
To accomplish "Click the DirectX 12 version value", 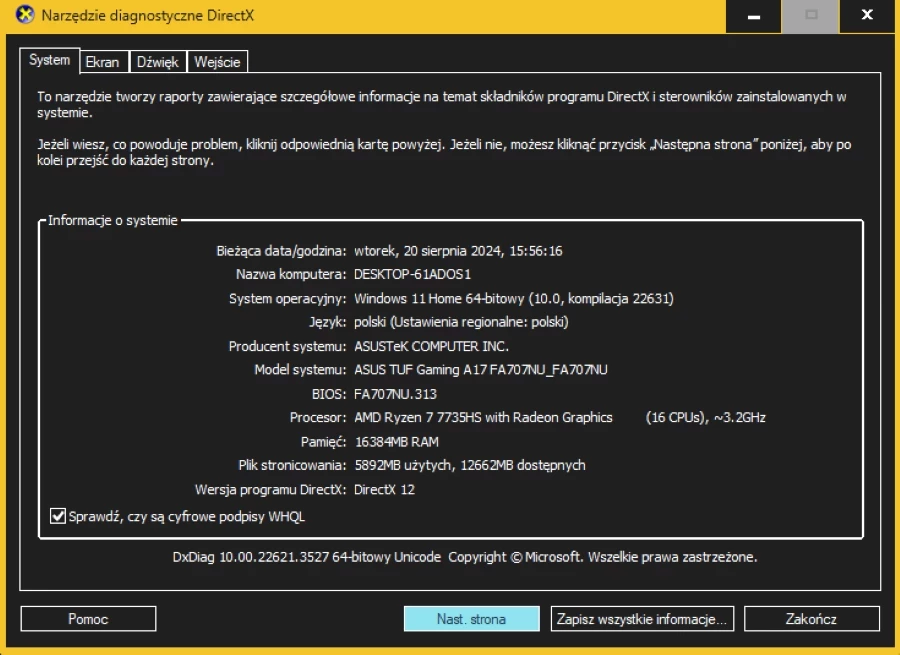I will (384, 489).
